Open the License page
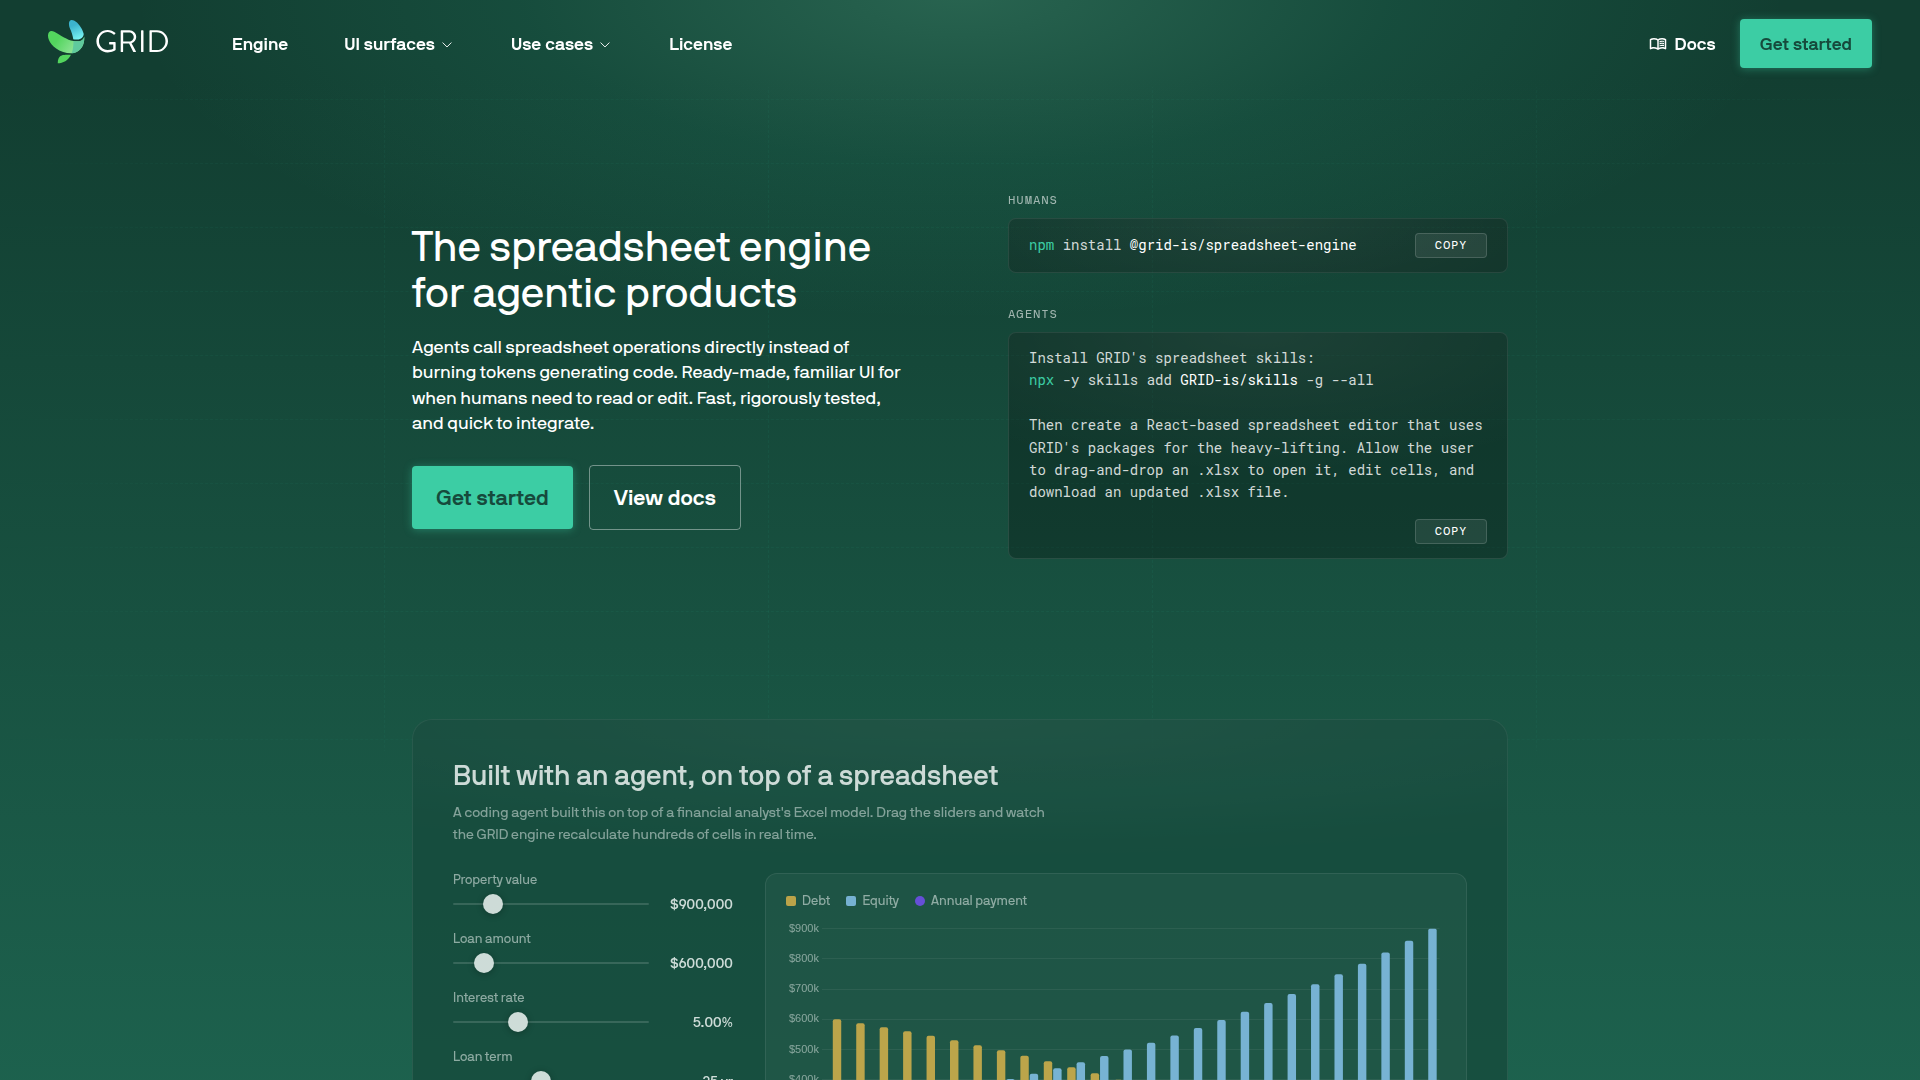The width and height of the screenshot is (1920, 1080). pos(700,44)
